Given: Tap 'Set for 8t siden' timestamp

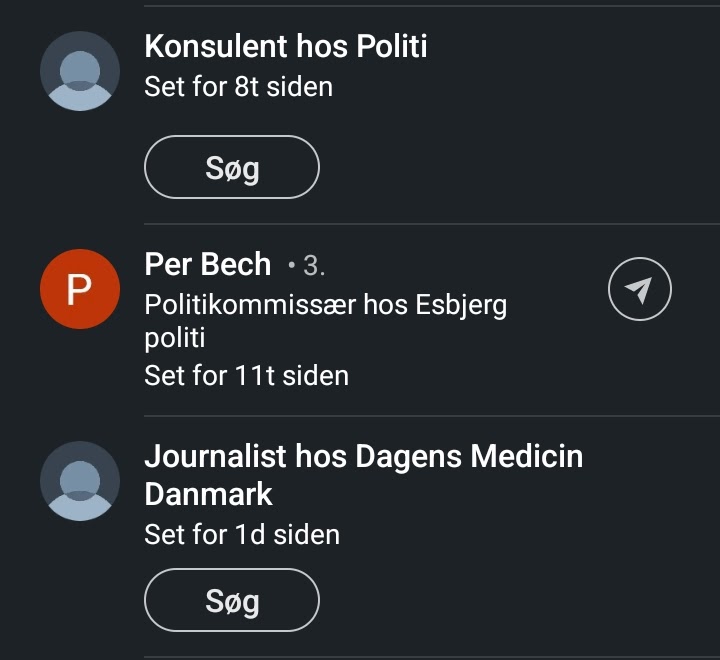Looking at the screenshot, I should [238, 86].
